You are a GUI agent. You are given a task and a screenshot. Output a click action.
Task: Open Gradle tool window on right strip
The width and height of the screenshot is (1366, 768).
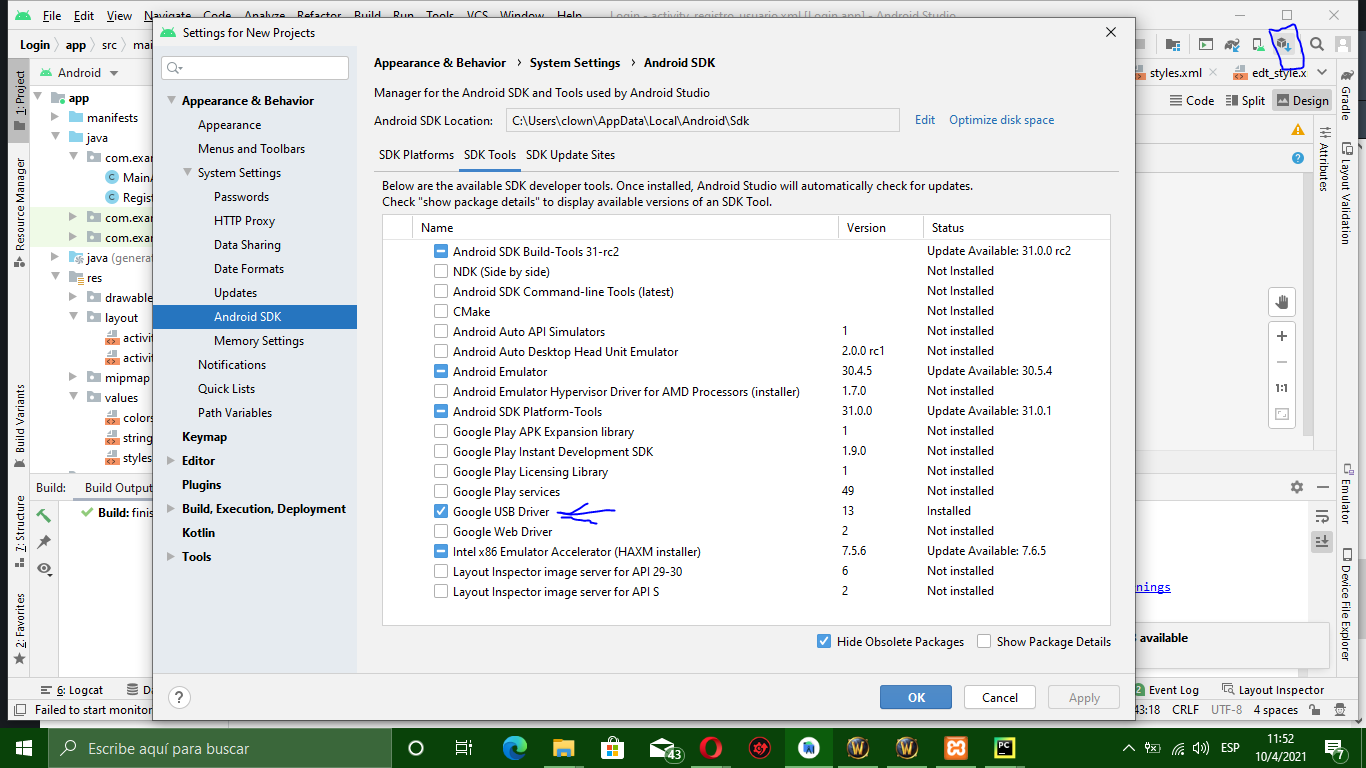pos(1346,97)
